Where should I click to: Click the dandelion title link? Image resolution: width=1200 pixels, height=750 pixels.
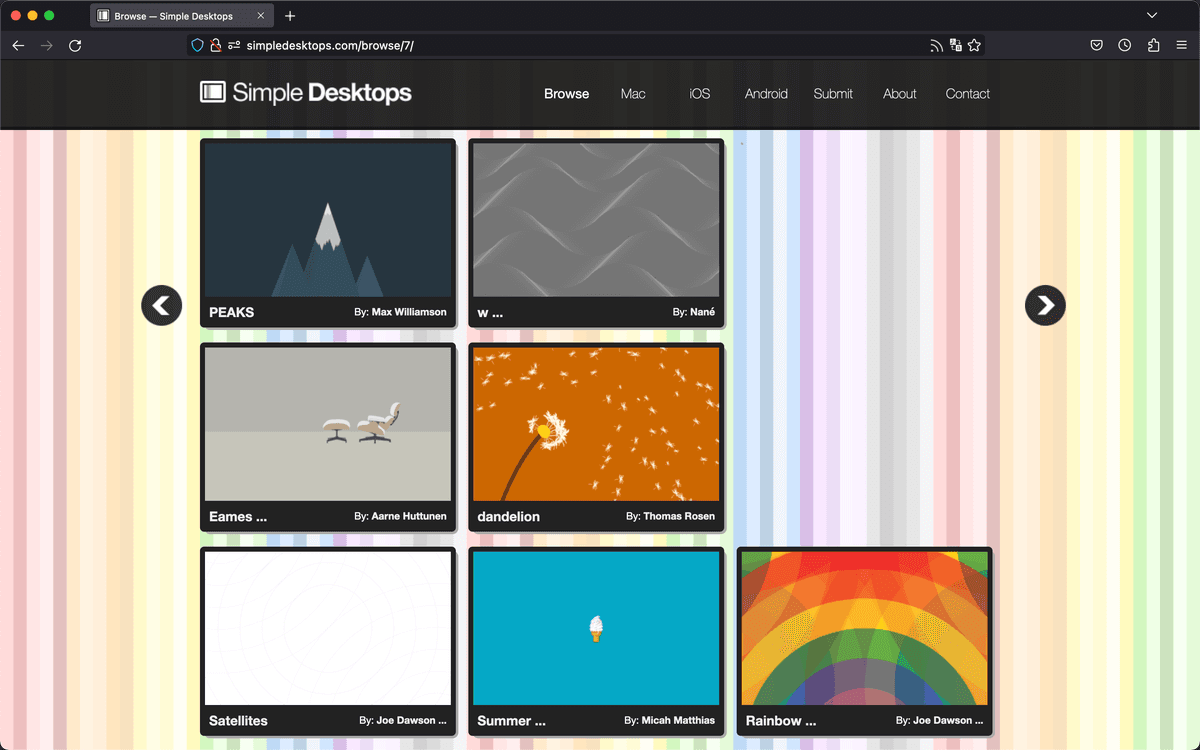tap(509, 517)
